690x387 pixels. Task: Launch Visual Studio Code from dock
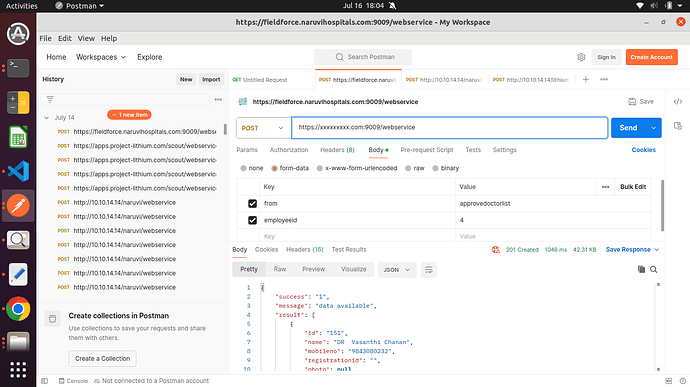tap(18, 171)
